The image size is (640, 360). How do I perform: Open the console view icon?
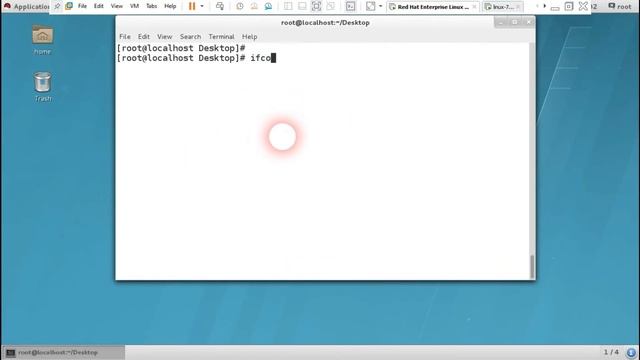[350, 6]
